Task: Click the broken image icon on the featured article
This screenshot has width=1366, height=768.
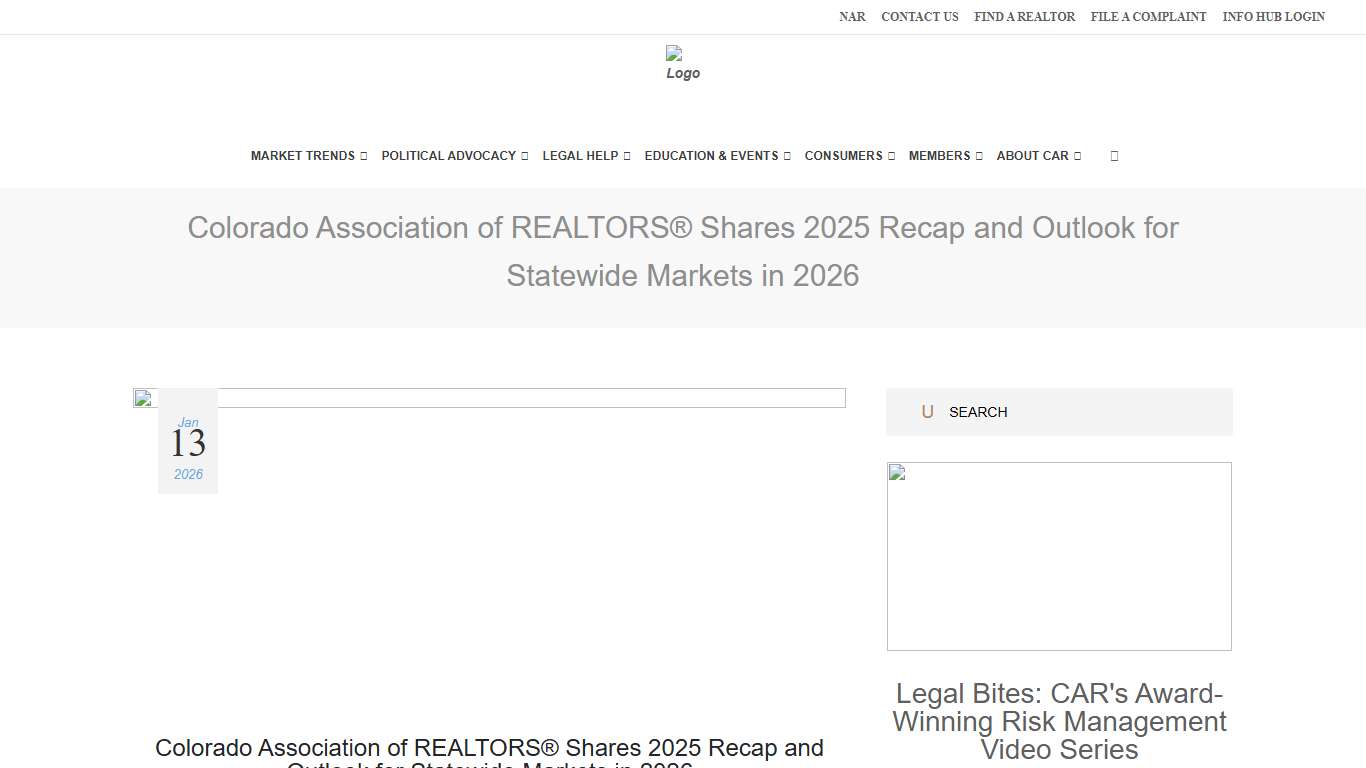Action: point(141,397)
